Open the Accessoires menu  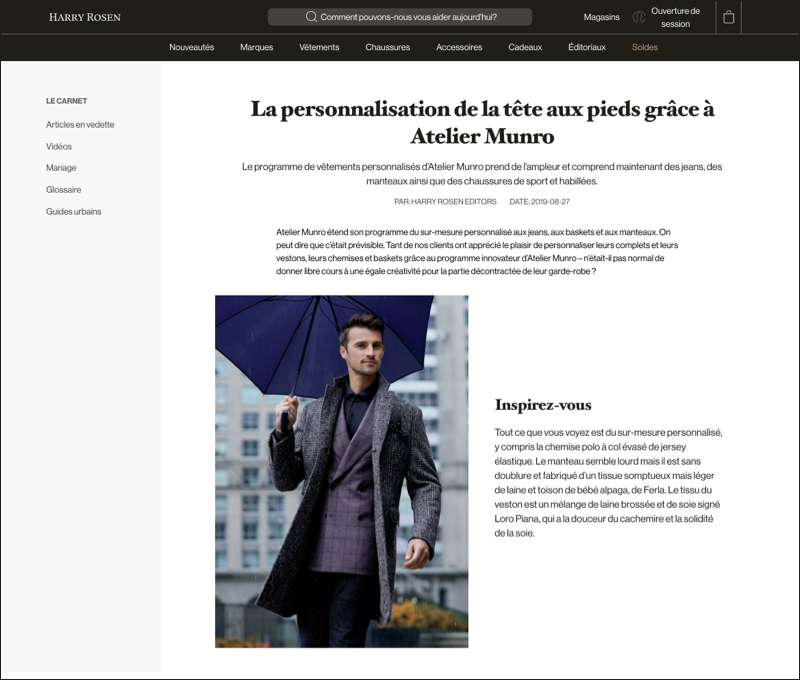click(x=459, y=47)
